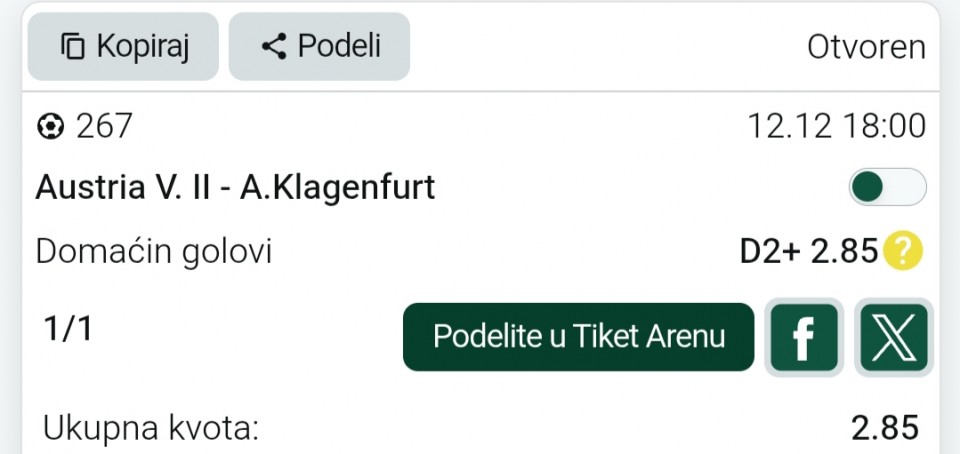Click the Otvoren ticket status
The height and width of the screenshot is (454, 960).
tap(866, 47)
